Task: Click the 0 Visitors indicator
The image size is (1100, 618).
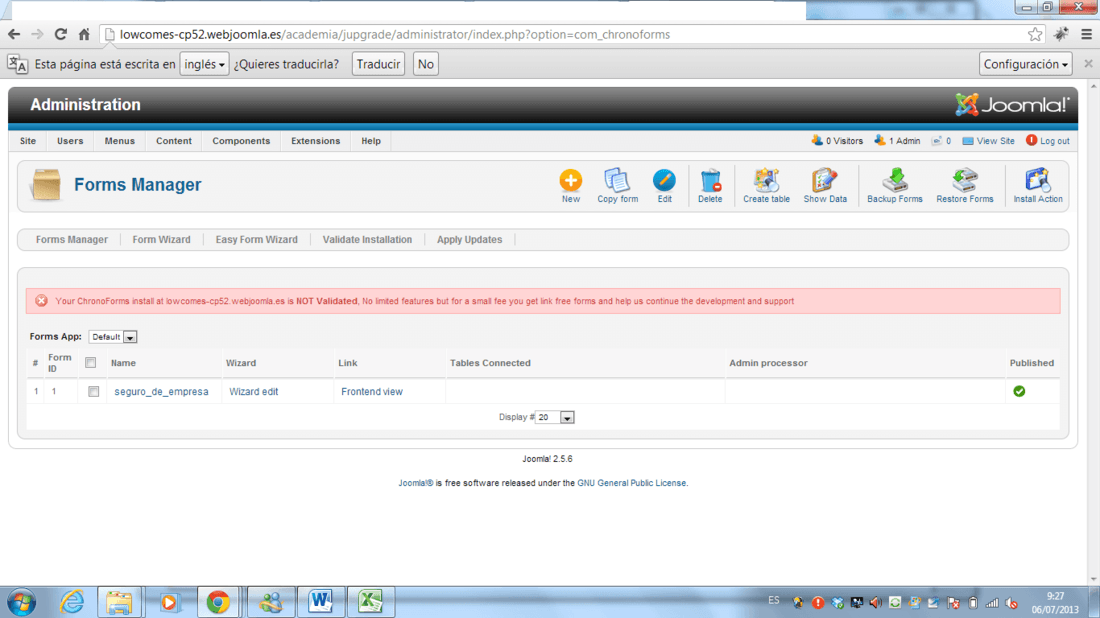Action: [837, 141]
